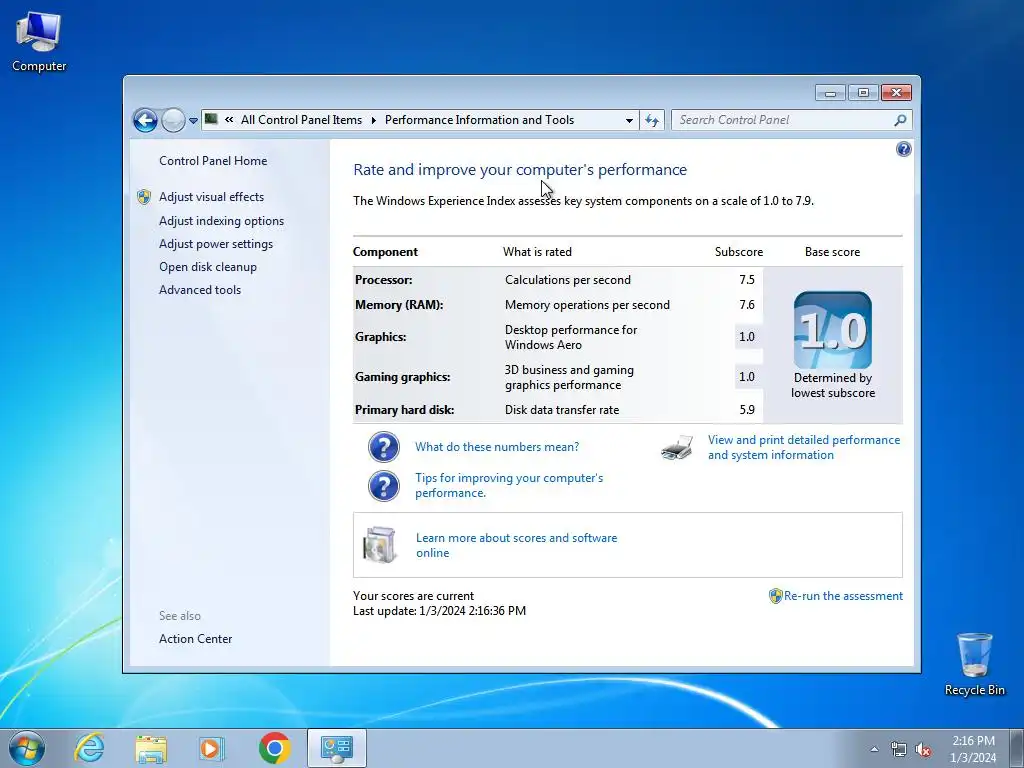1024x768 pixels.
Task: Click the Show desktop strip
Action: (x=1016, y=748)
